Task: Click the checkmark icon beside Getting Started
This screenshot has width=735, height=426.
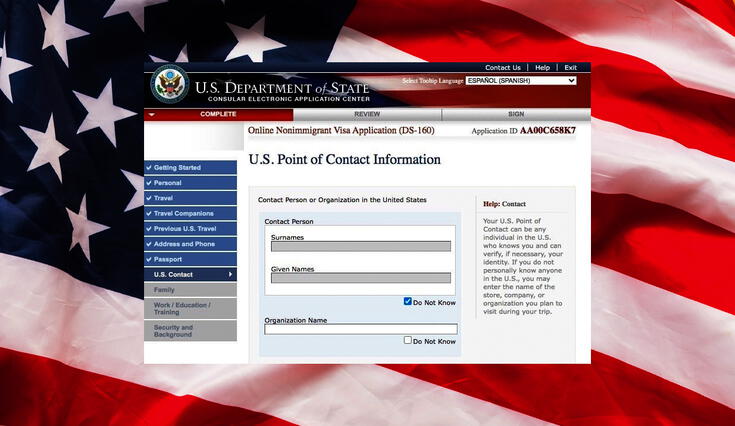Action: click(149, 167)
